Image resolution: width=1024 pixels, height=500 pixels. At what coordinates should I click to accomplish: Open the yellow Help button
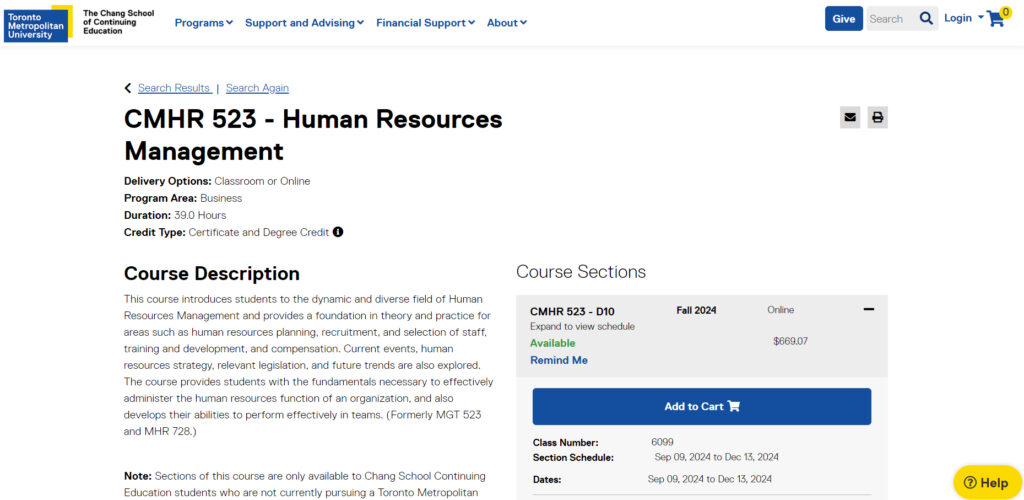click(987, 483)
